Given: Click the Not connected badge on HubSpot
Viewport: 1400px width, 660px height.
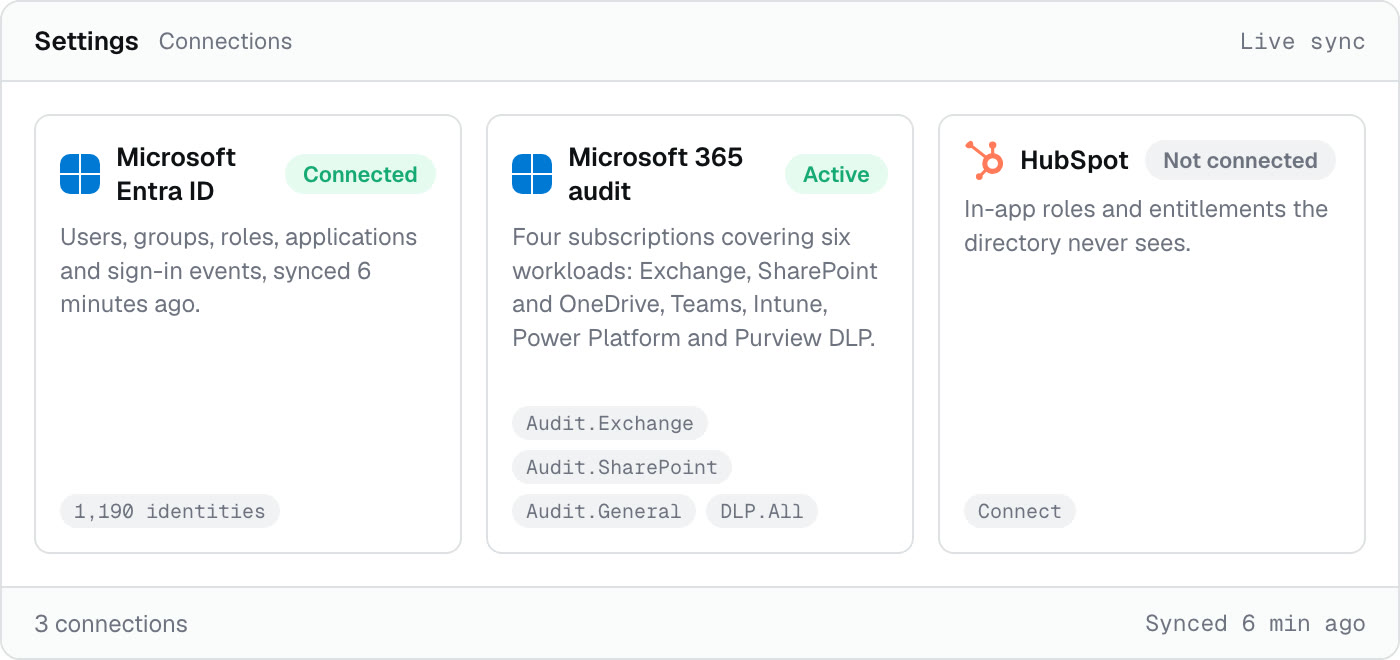Looking at the screenshot, I should pyautogui.click(x=1240, y=160).
